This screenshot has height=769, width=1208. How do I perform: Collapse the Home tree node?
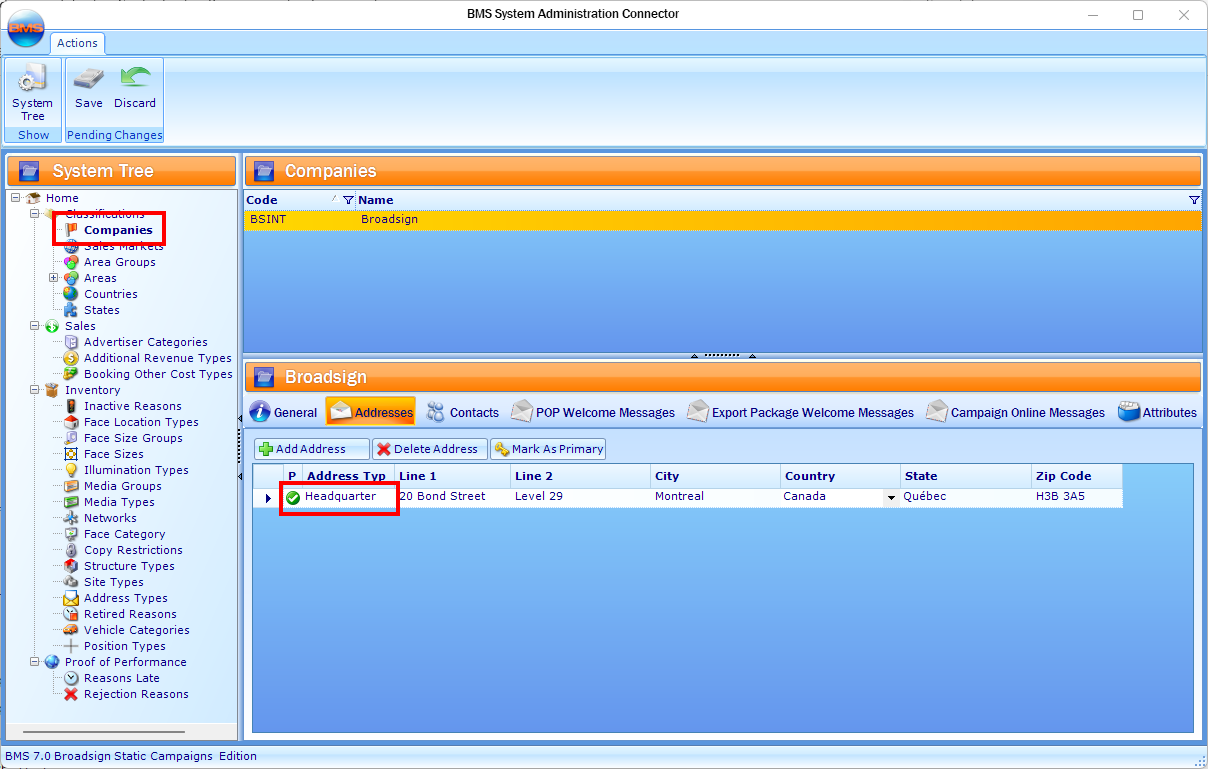pyautogui.click(x=16, y=198)
